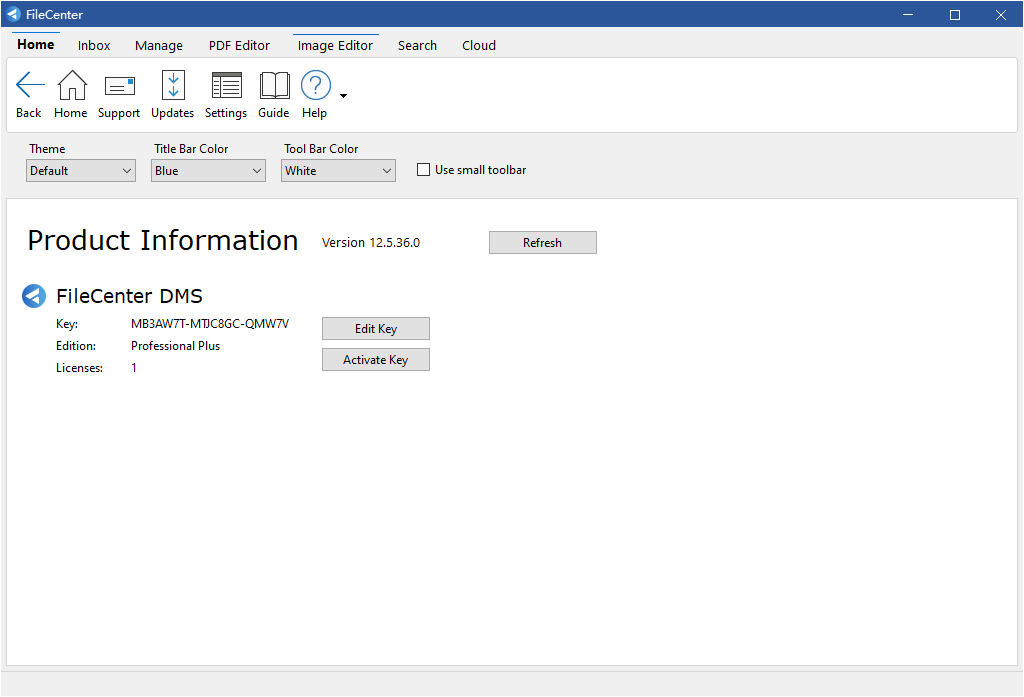Switch to the Inbox tab
1024x697 pixels.
point(94,46)
